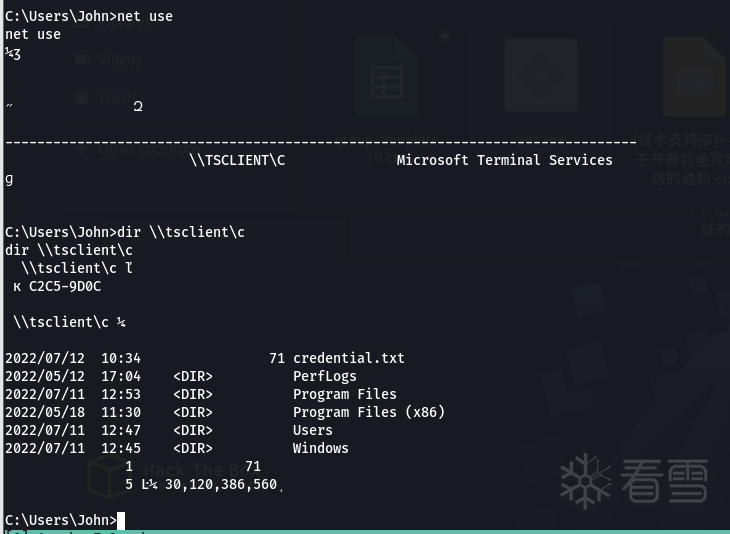Click the free bytes value 30,120,386,560
This screenshot has width=730, height=534.
(221, 484)
